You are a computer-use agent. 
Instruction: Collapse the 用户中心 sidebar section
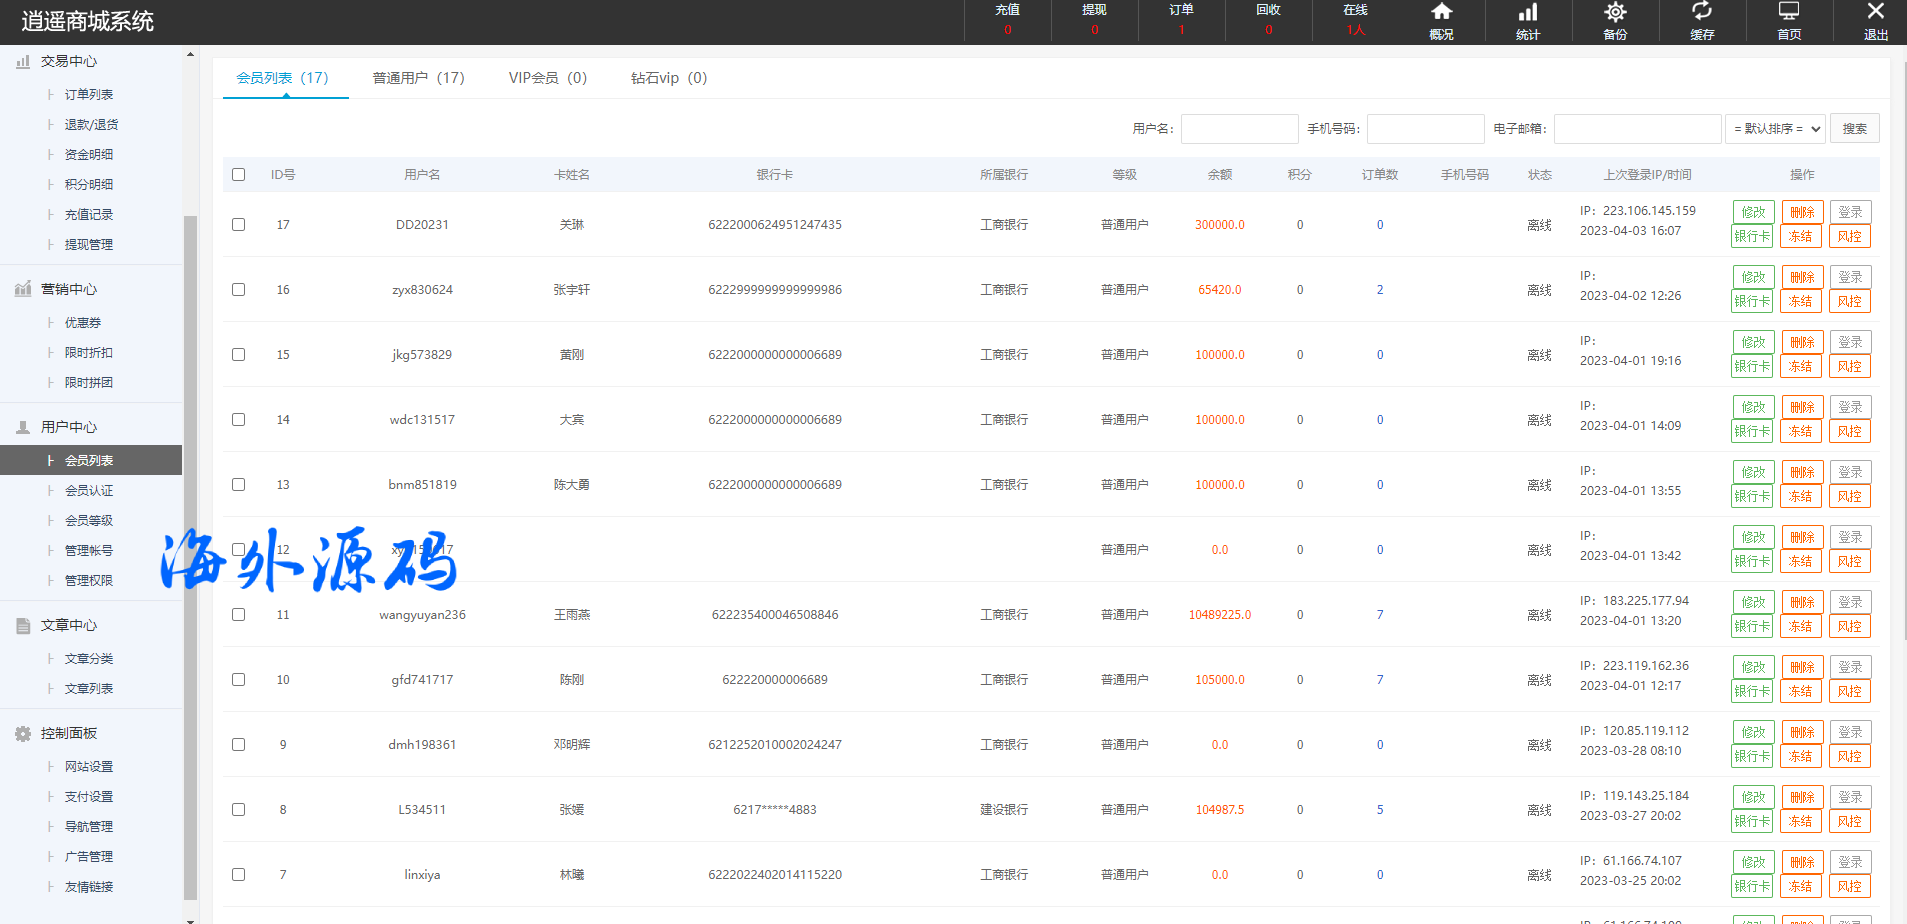[69, 427]
